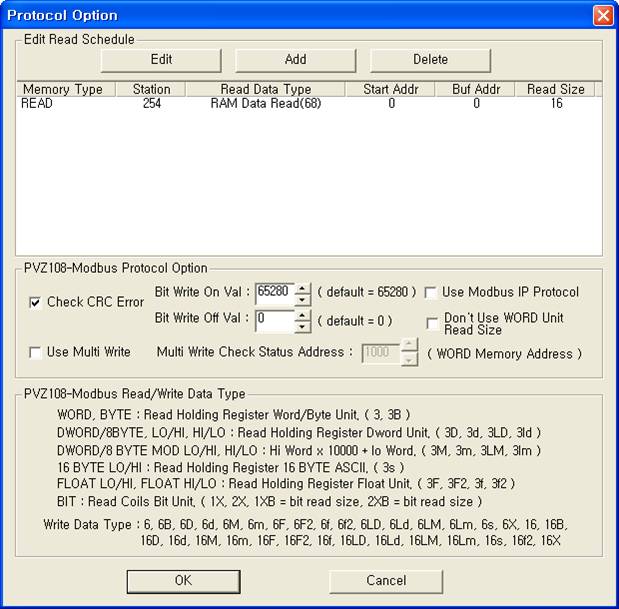Screen dimensions: 619x609
Task: Increase Bit Write Off Val with up arrow
Action: click(303, 316)
